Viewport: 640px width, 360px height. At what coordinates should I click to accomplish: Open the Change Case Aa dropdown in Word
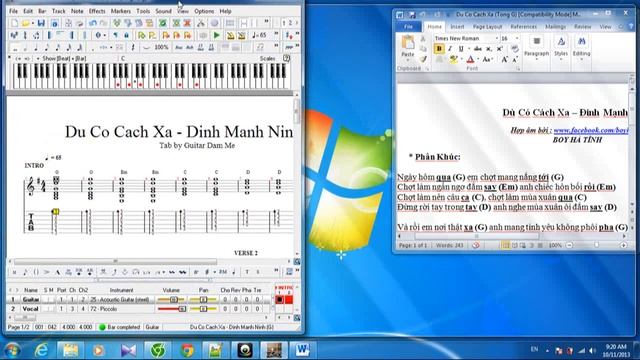coord(487,60)
